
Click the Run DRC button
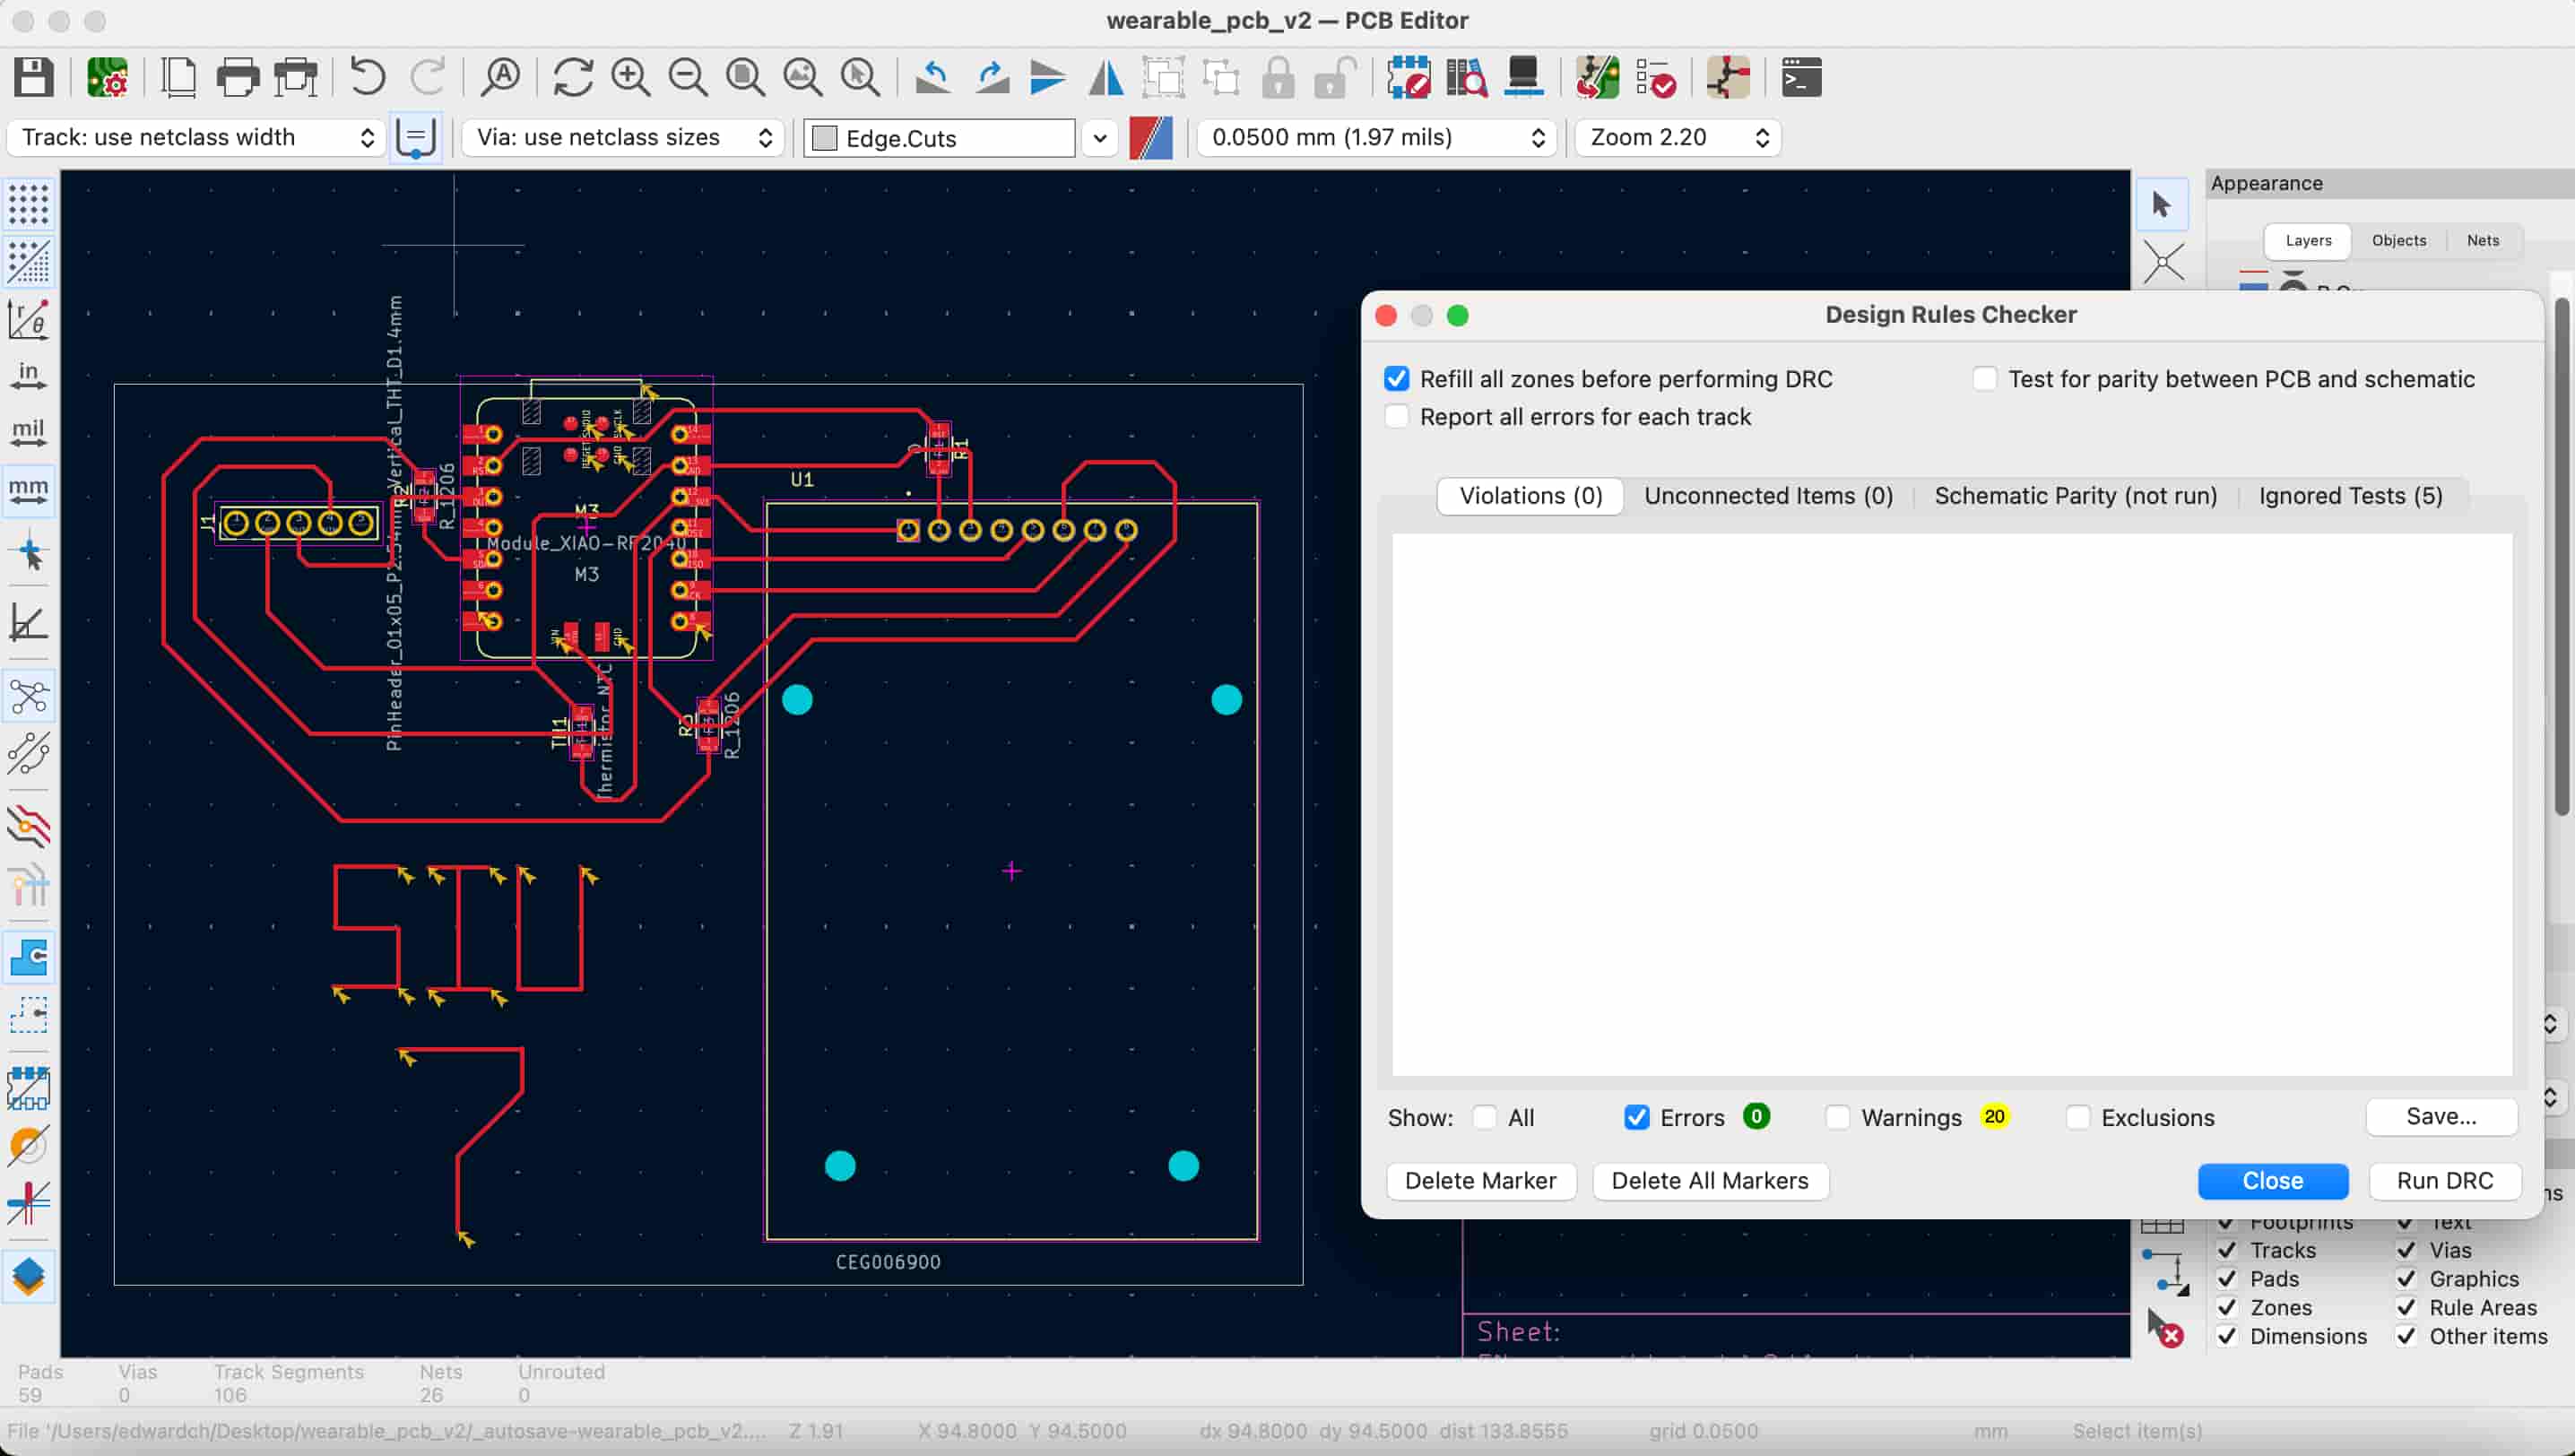(2443, 1180)
